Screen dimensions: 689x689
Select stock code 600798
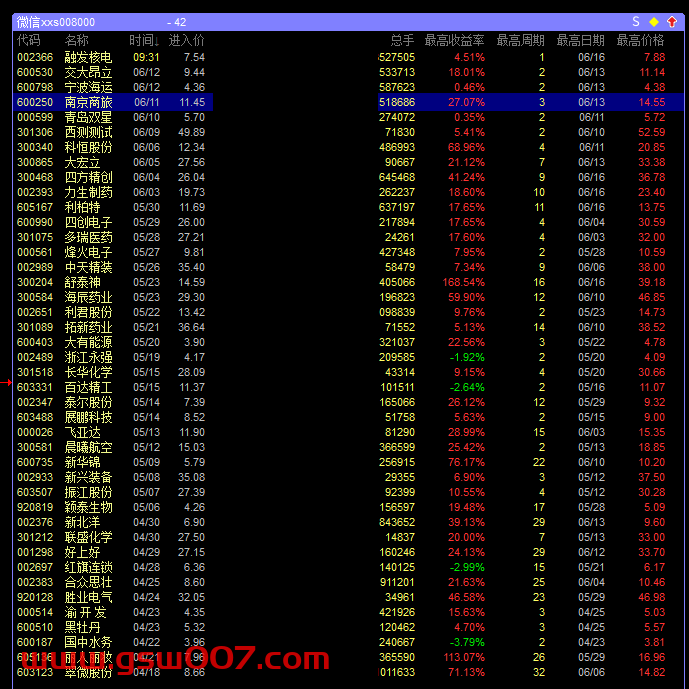coord(35,87)
